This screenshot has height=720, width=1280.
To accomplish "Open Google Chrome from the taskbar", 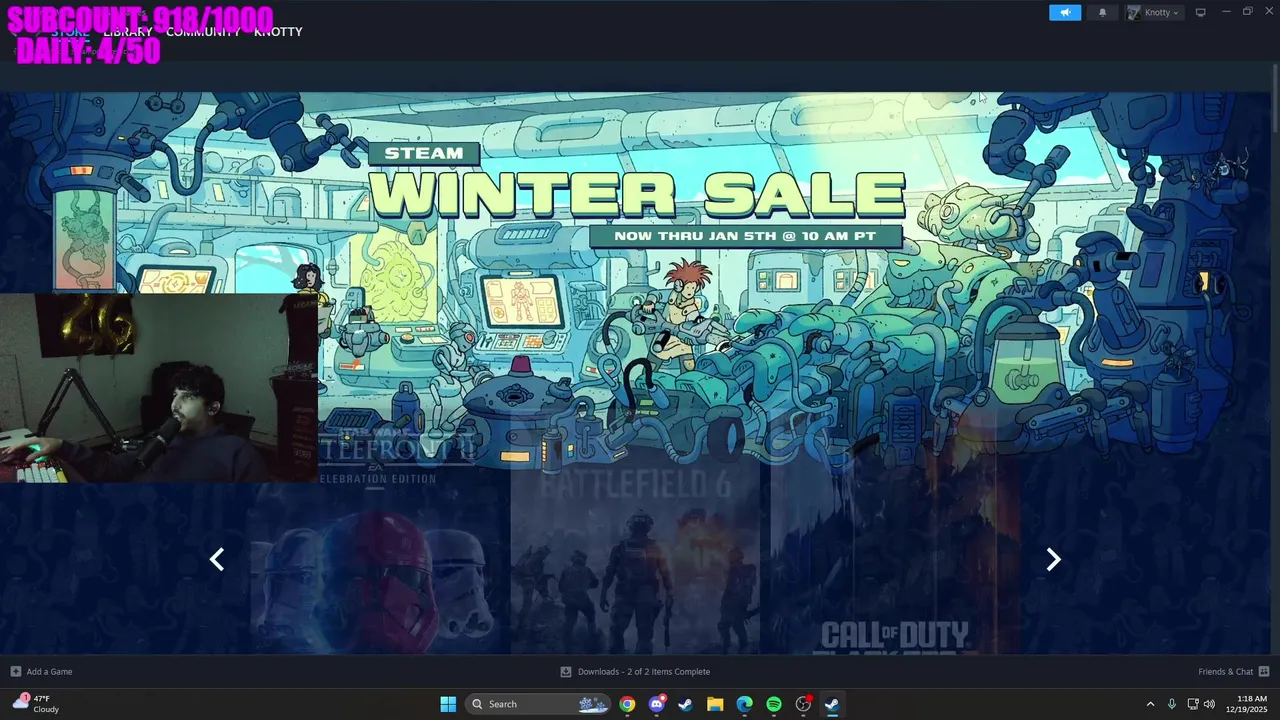I will (x=627, y=704).
